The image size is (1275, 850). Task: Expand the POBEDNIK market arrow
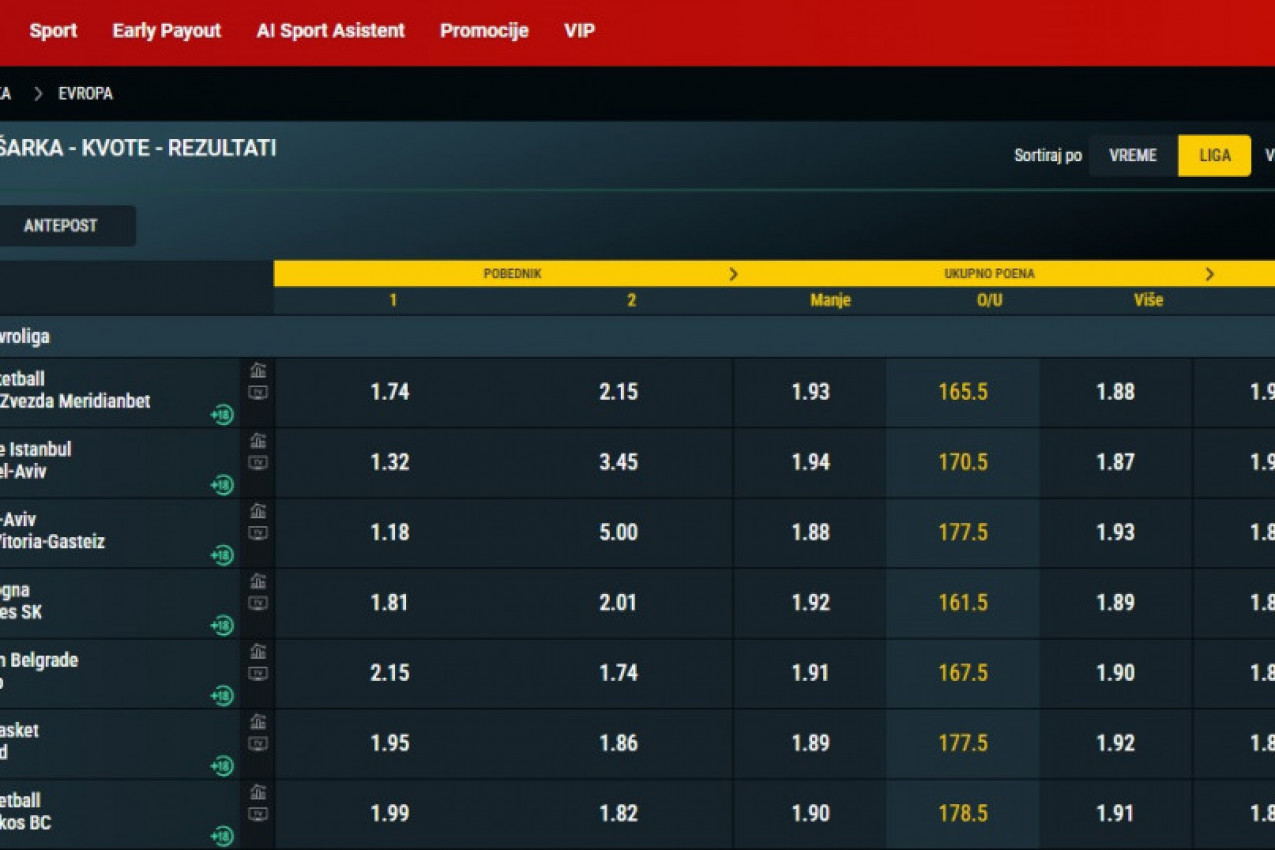click(733, 274)
